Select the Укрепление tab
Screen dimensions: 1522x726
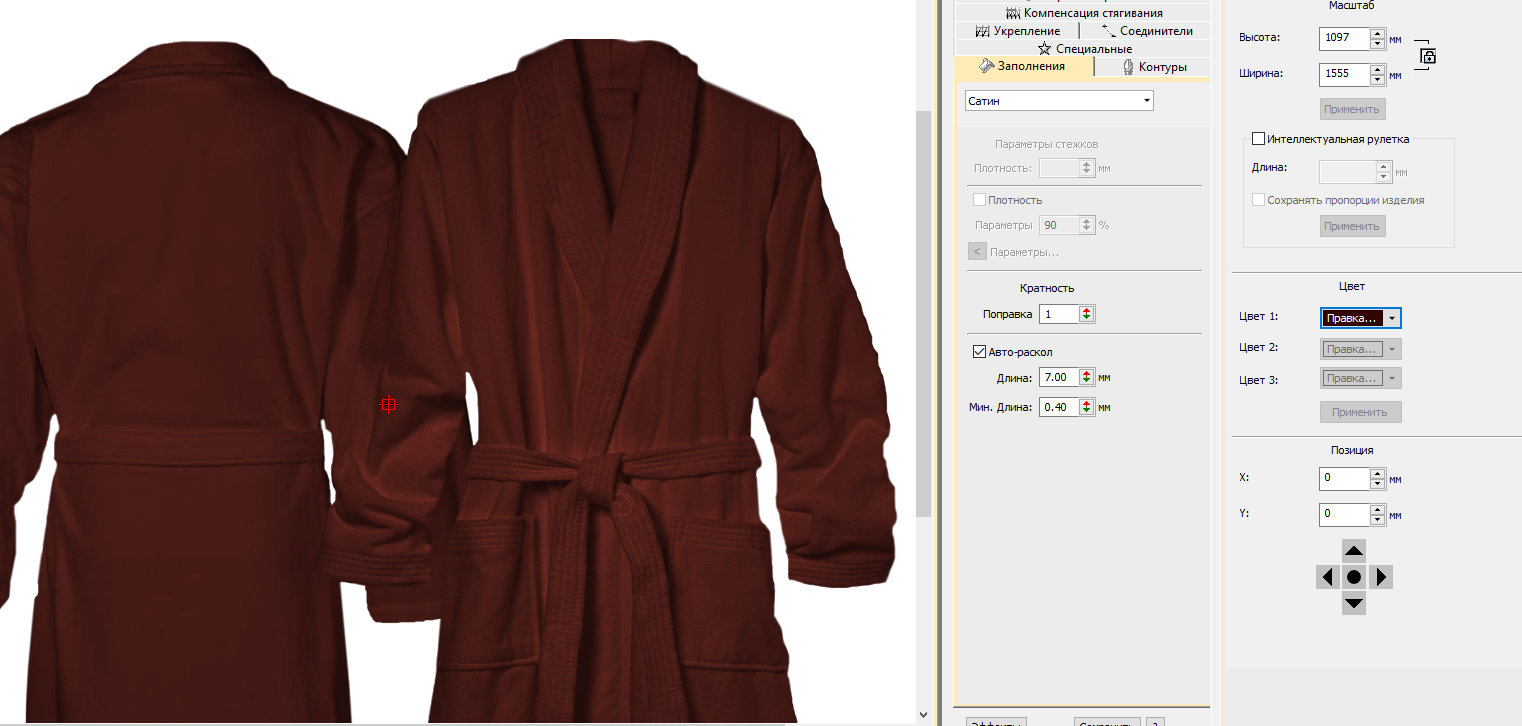pyautogui.click(x=1017, y=31)
